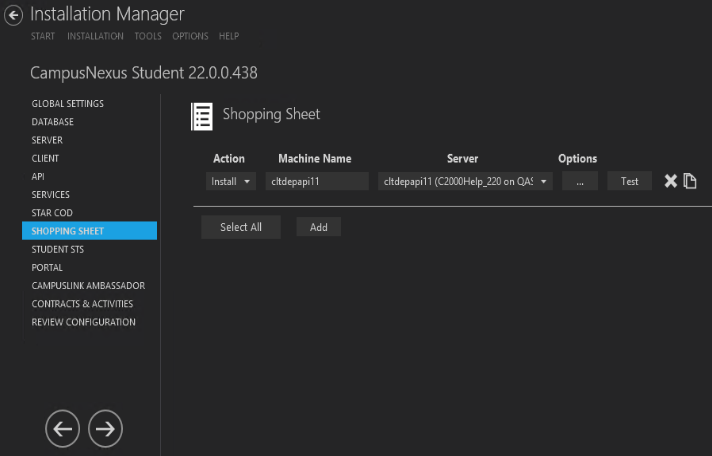Click the Action column header
Screen dimensions: 712x456
[x=229, y=159]
